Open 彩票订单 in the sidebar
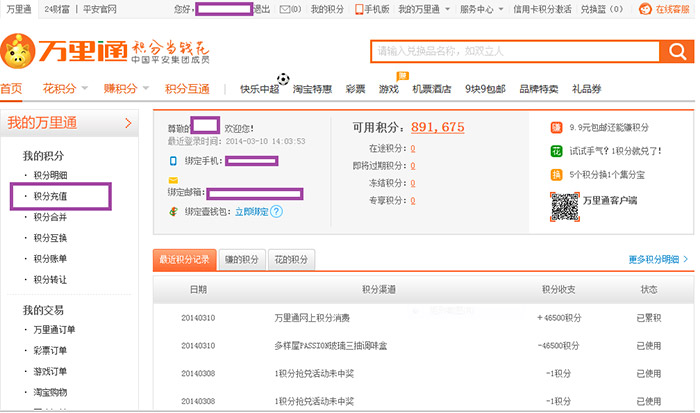Screen dimensions: 700x413 pos(50,350)
